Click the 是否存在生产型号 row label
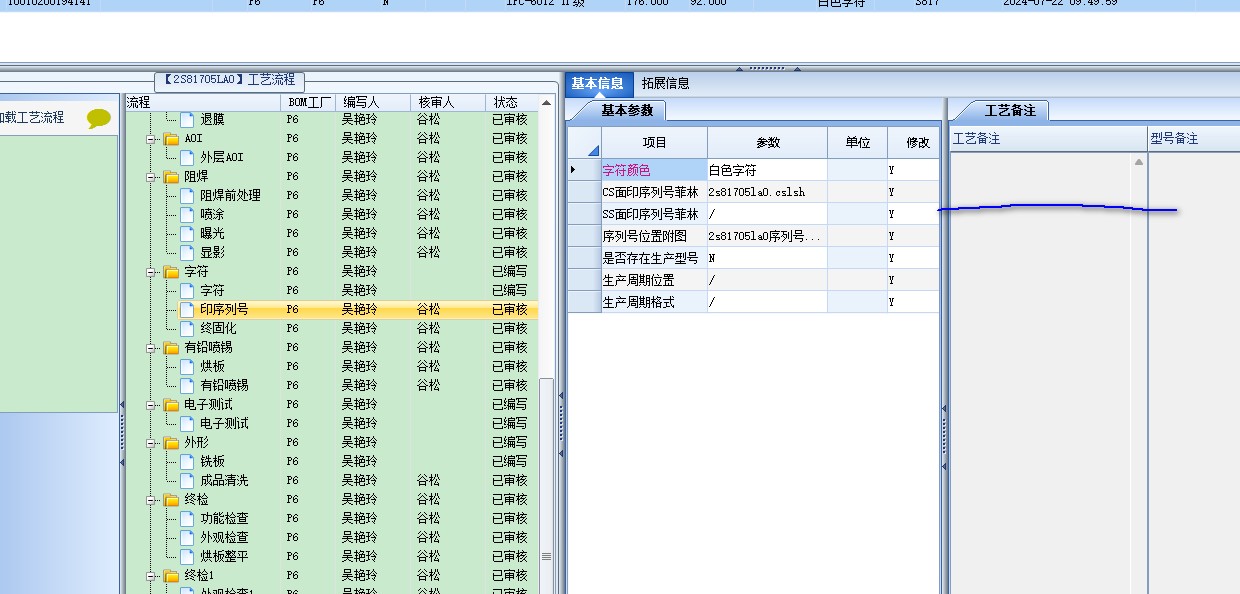This screenshot has width=1240, height=594. (654, 258)
